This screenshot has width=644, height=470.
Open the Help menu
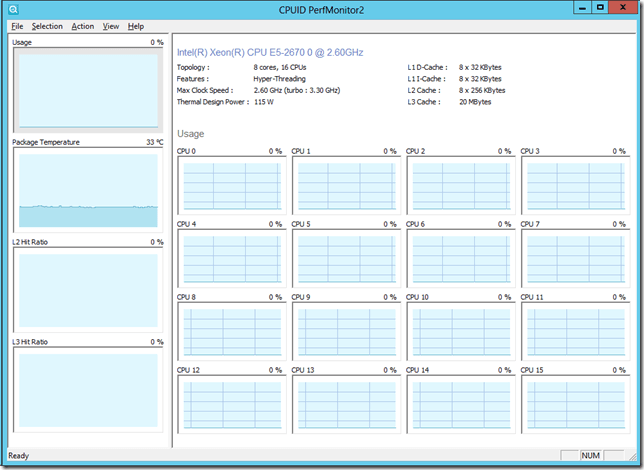click(136, 26)
